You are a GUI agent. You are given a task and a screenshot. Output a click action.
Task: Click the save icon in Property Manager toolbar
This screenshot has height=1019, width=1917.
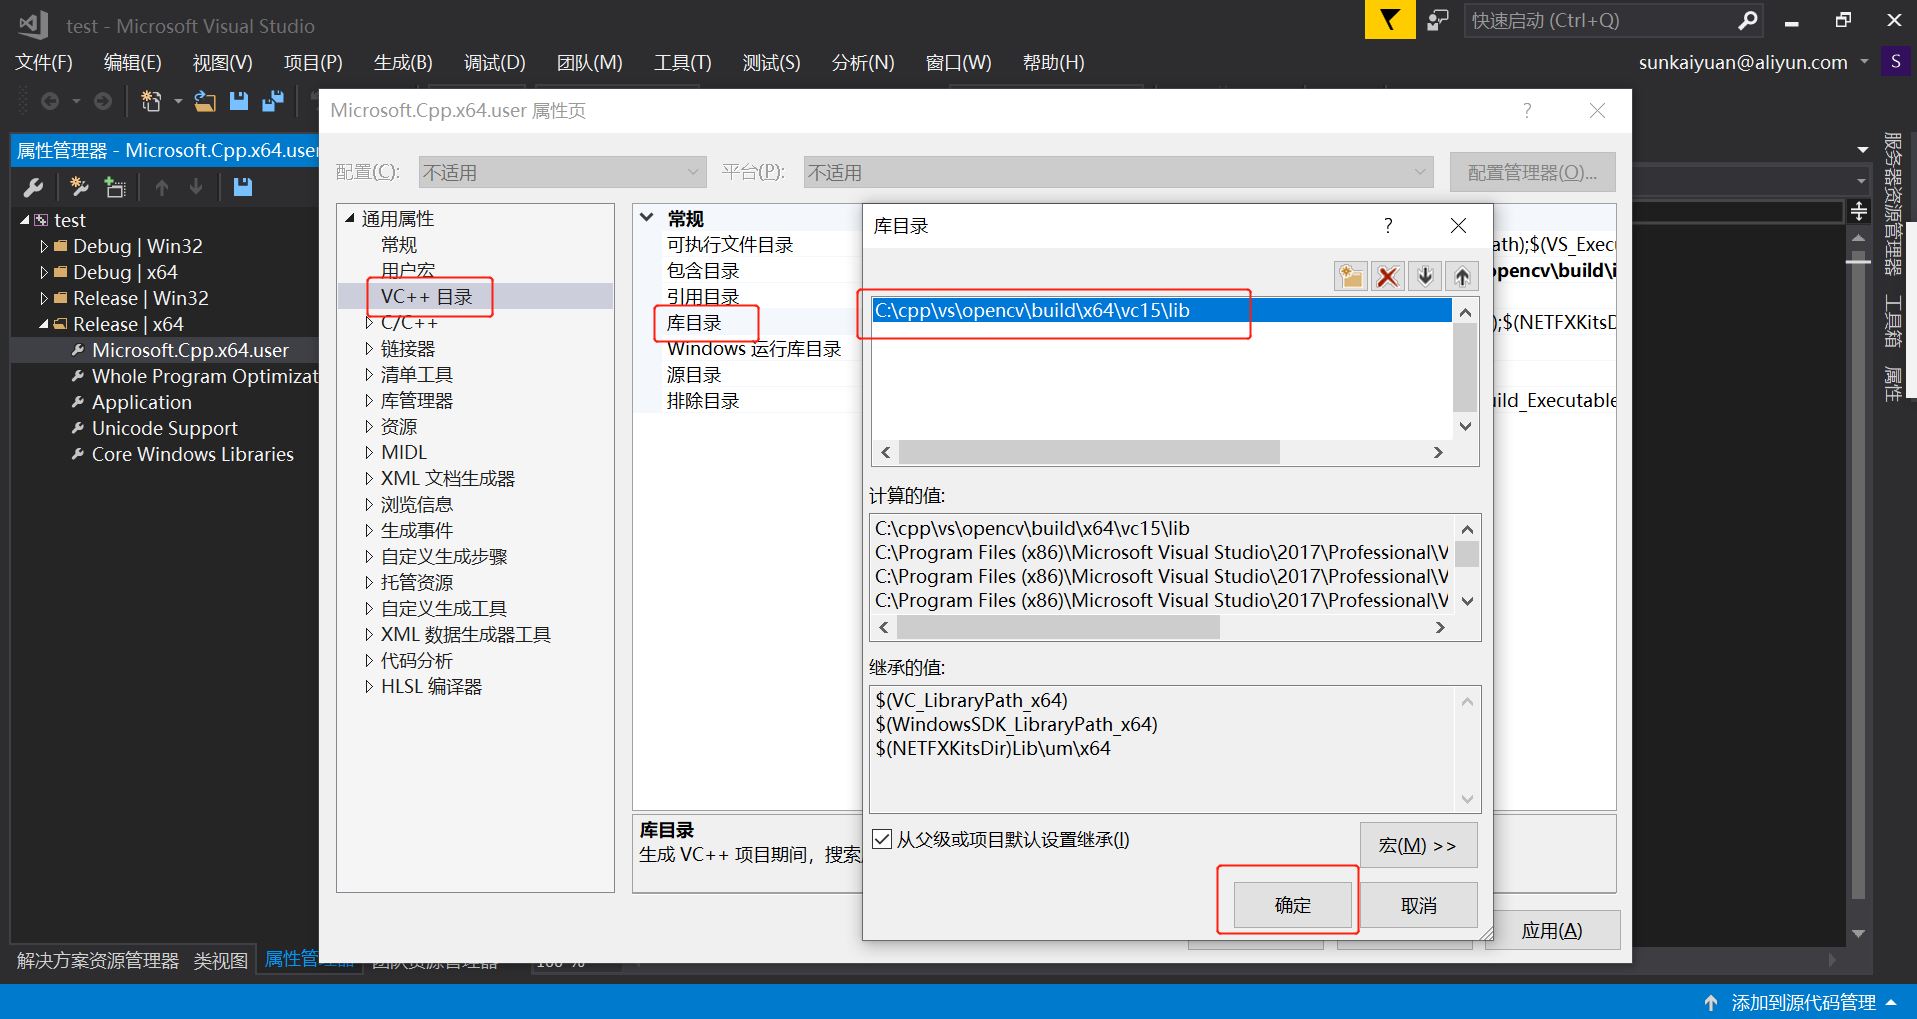click(x=242, y=187)
